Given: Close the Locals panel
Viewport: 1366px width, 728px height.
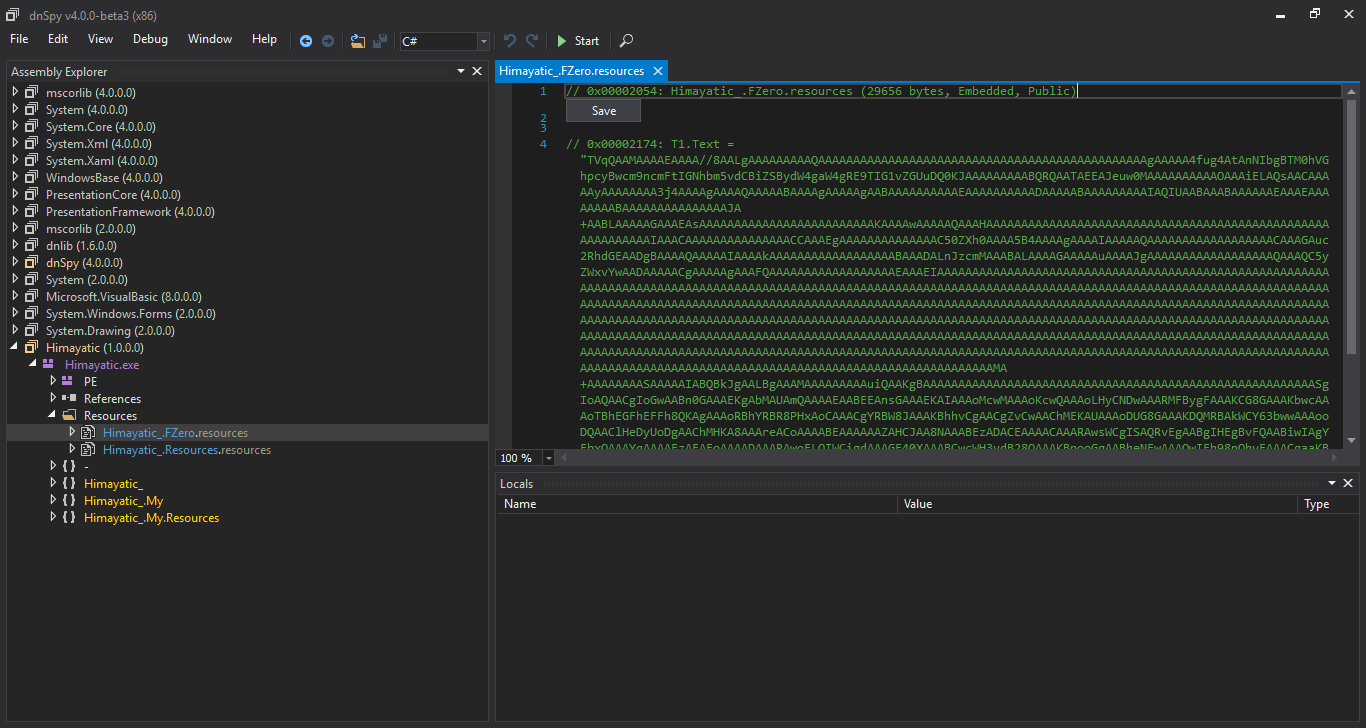Looking at the screenshot, I should click(x=1350, y=484).
